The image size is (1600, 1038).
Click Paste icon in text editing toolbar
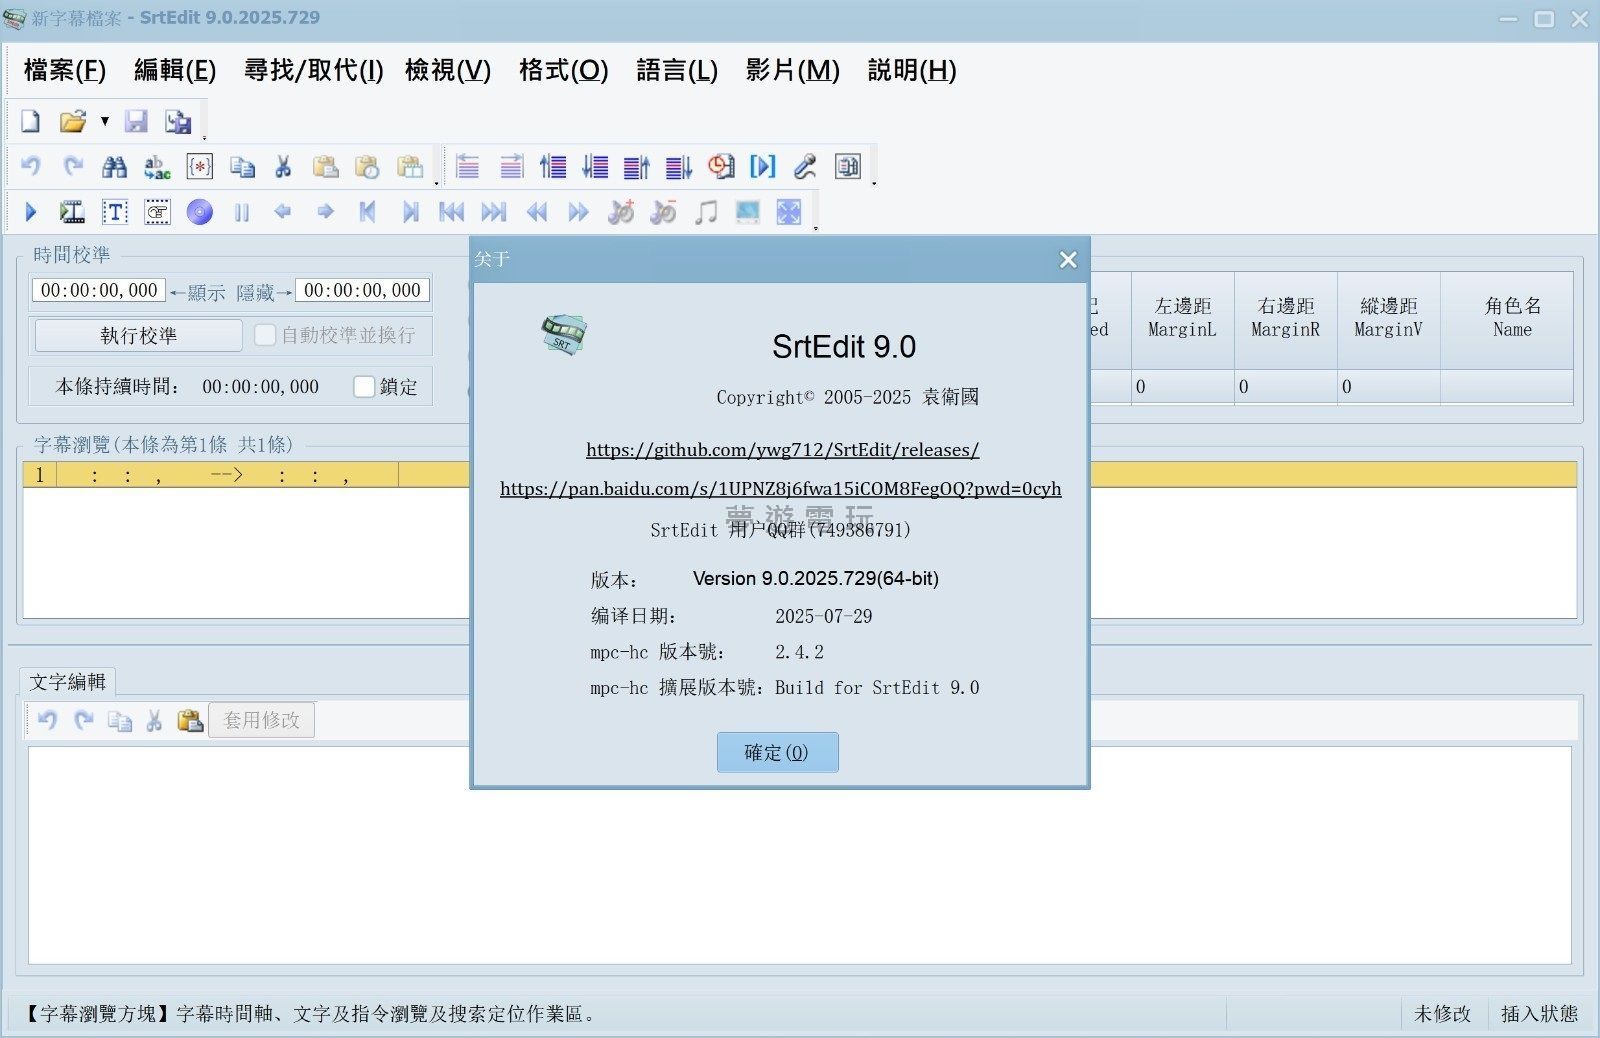coord(190,720)
